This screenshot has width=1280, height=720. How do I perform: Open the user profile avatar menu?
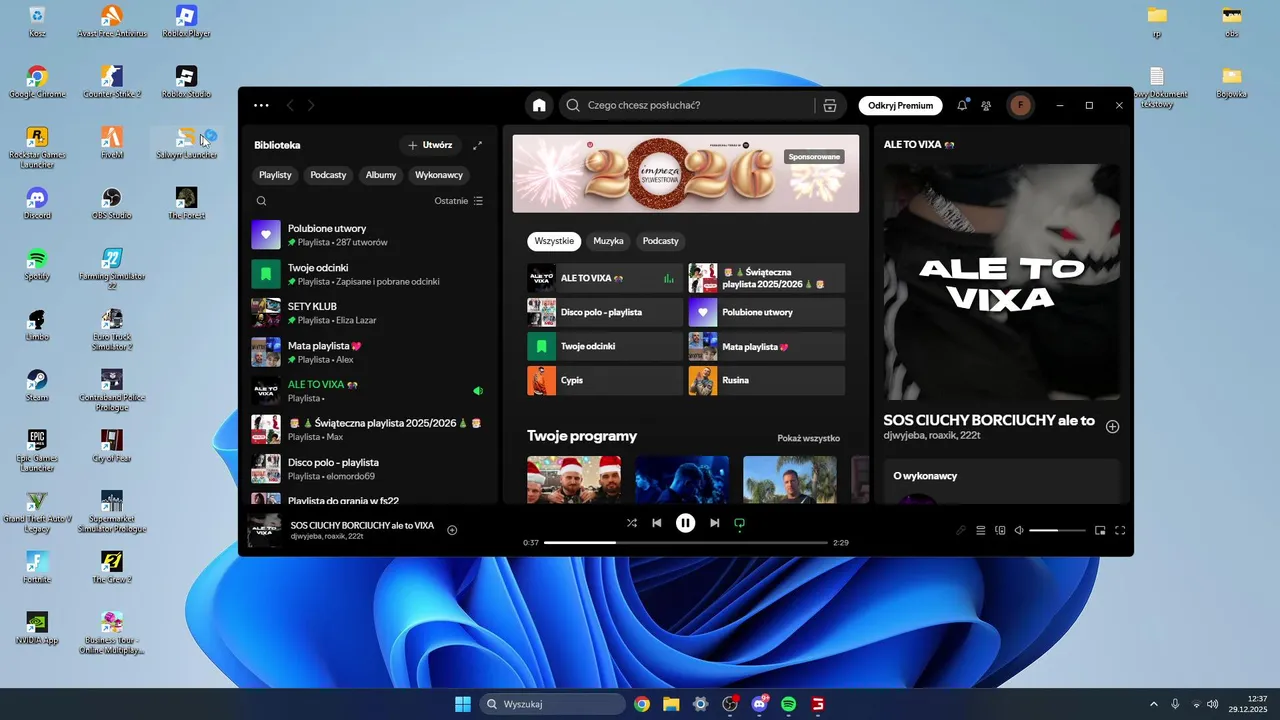(x=1020, y=105)
